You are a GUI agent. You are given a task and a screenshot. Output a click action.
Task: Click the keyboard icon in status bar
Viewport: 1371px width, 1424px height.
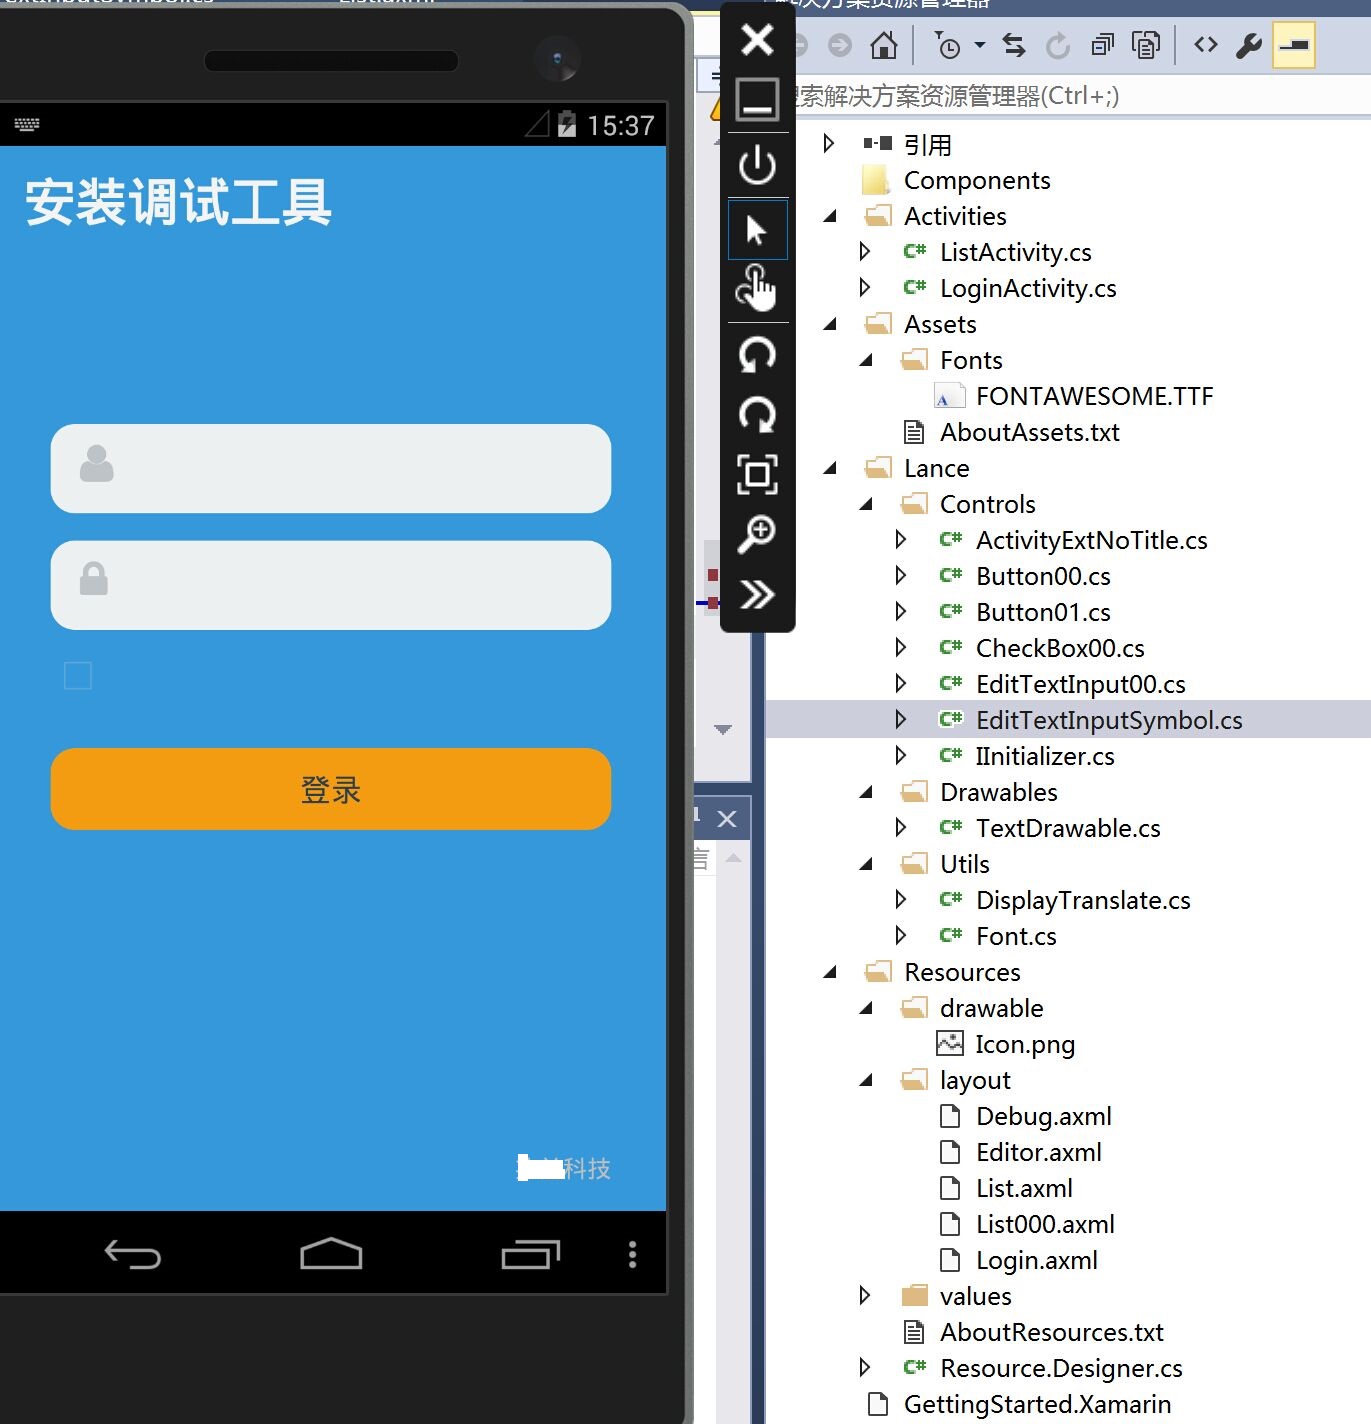click(x=27, y=124)
